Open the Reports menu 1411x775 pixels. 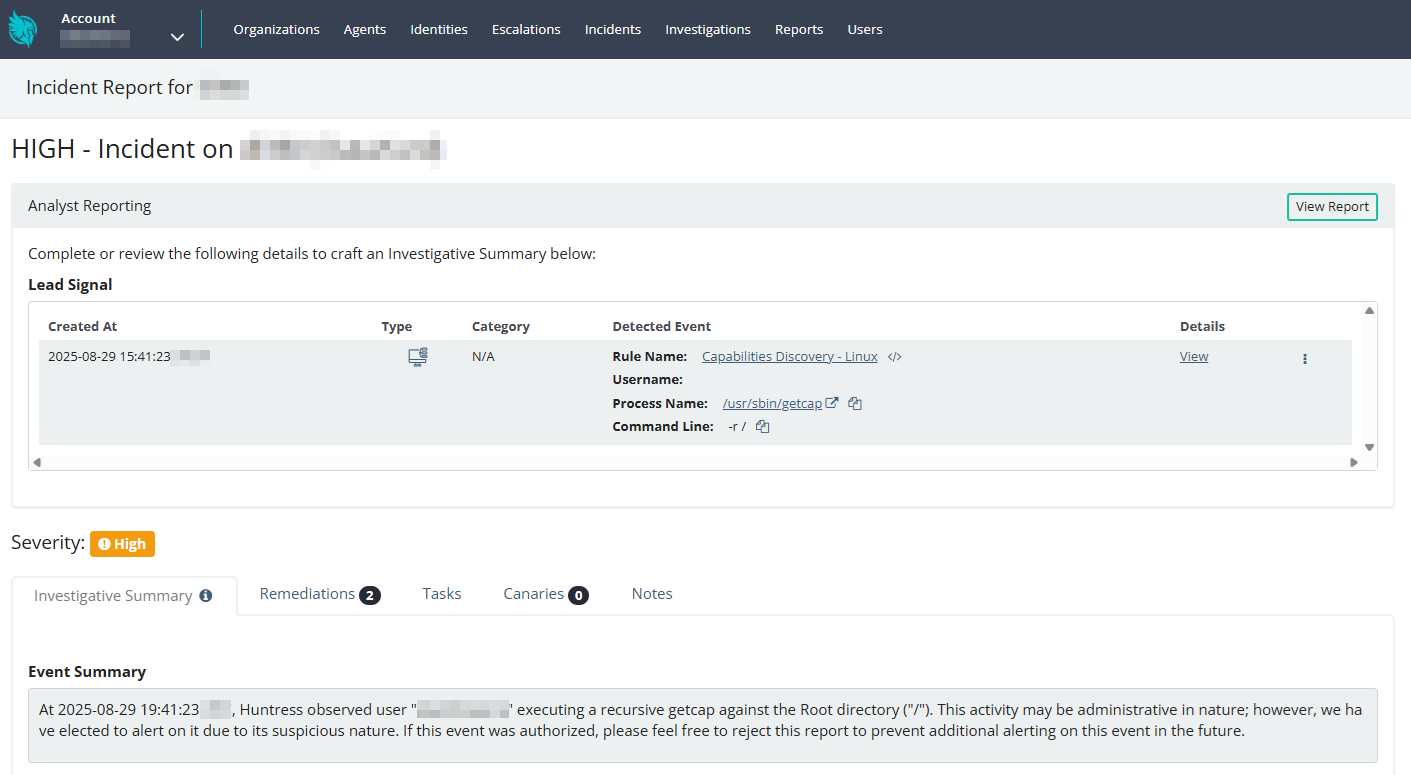tap(799, 29)
